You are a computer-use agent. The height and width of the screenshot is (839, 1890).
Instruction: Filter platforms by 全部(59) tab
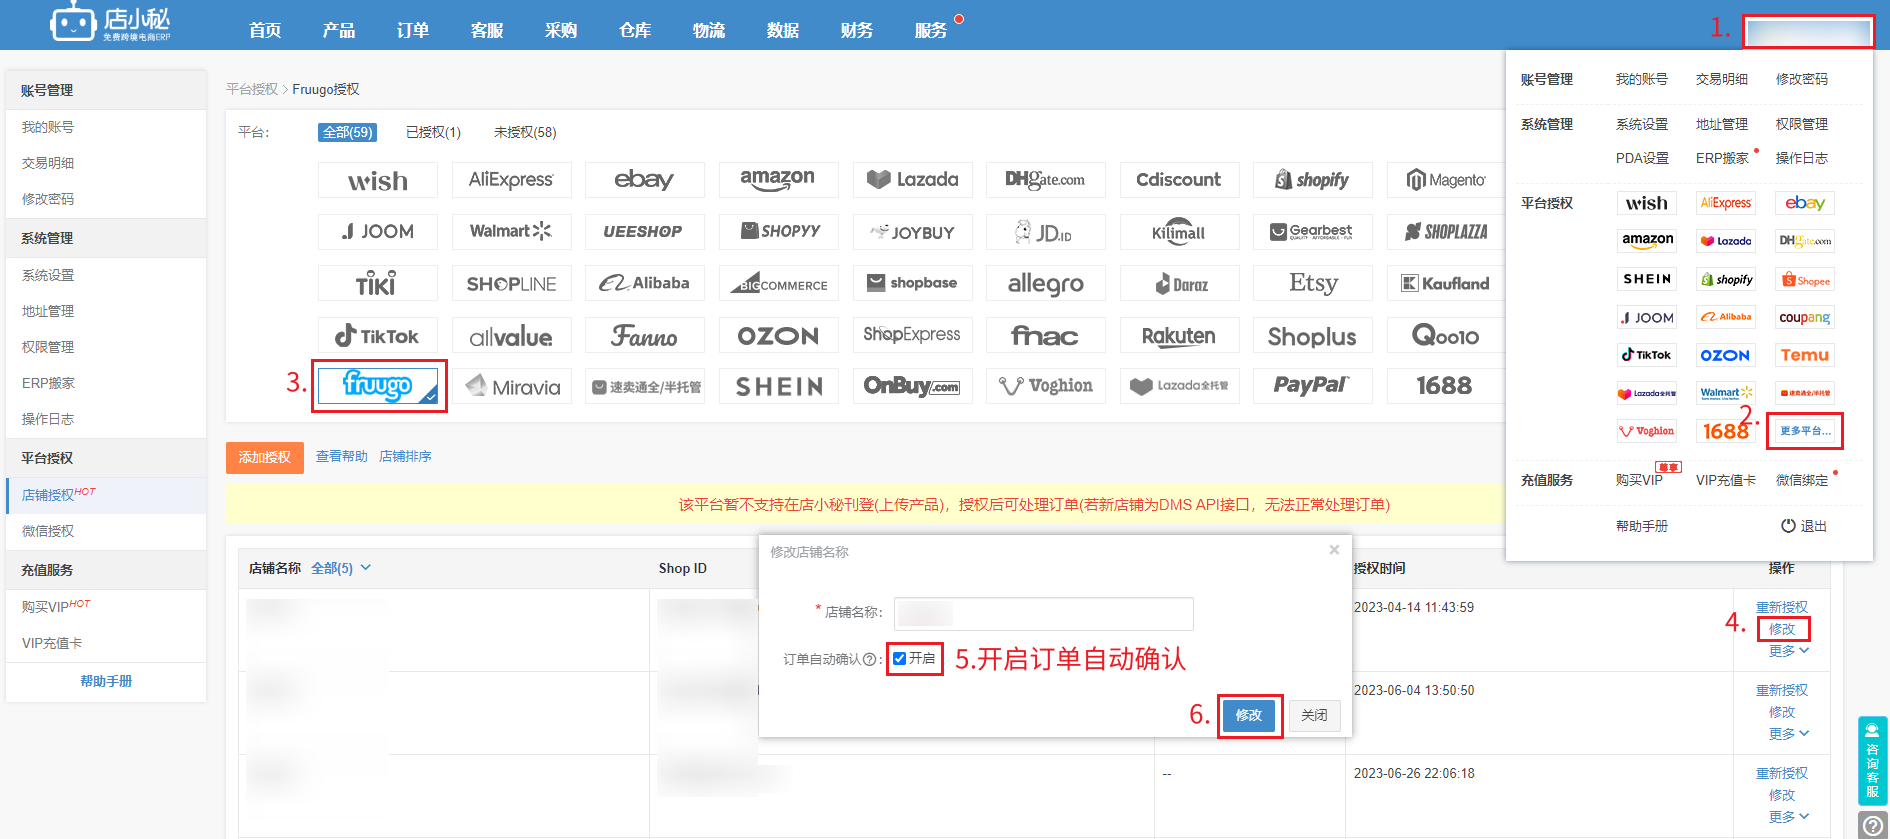[347, 132]
